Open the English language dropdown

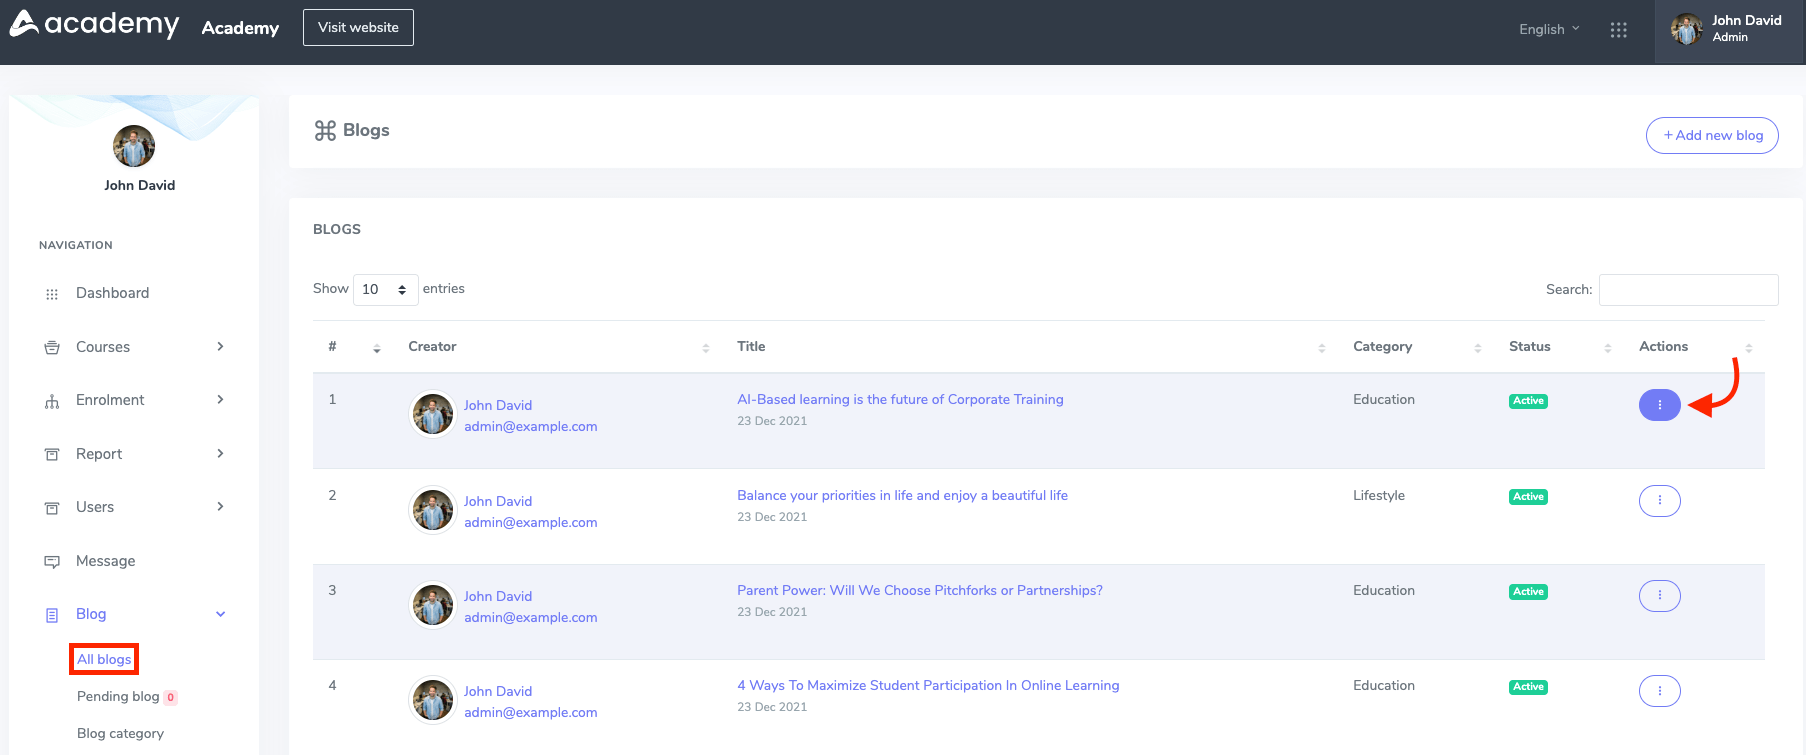click(x=1548, y=29)
